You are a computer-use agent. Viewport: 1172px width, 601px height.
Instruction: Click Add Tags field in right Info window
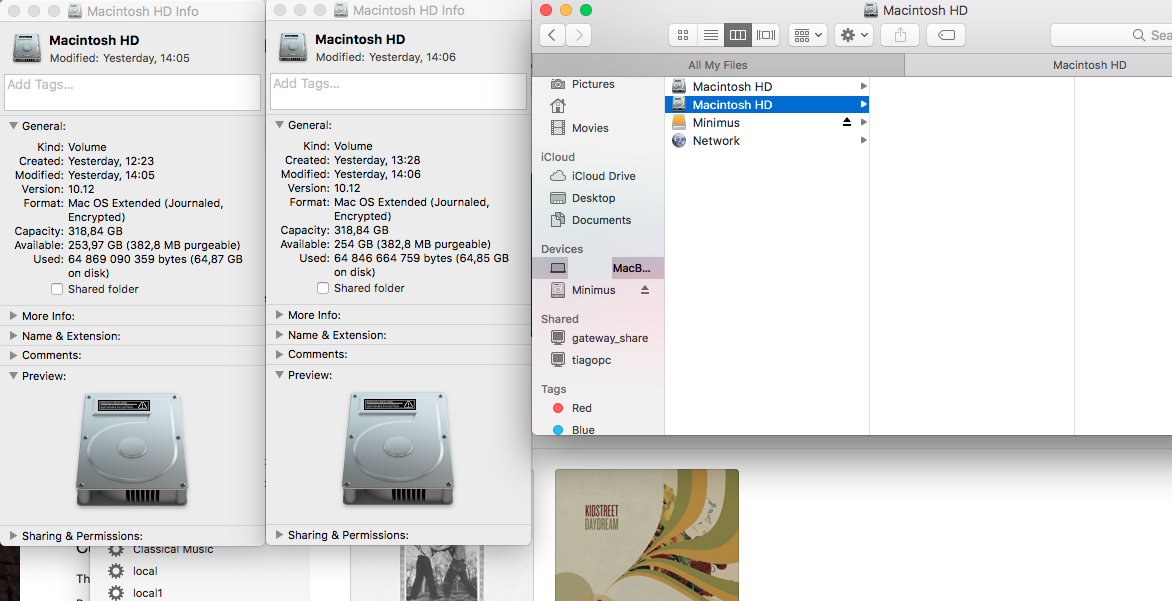[x=398, y=91]
